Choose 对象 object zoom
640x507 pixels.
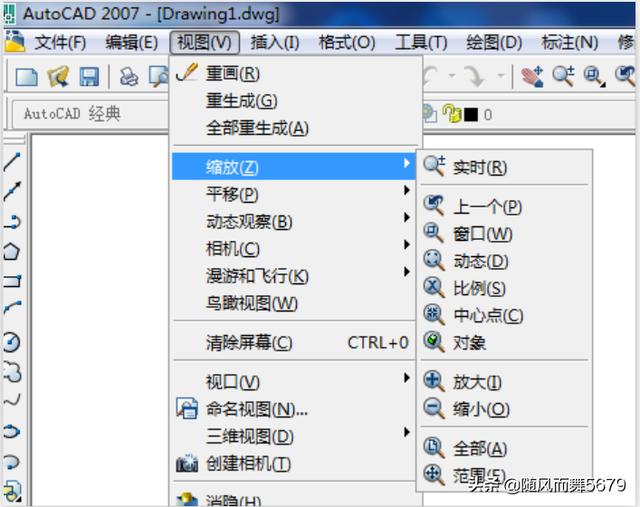pos(504,342)
